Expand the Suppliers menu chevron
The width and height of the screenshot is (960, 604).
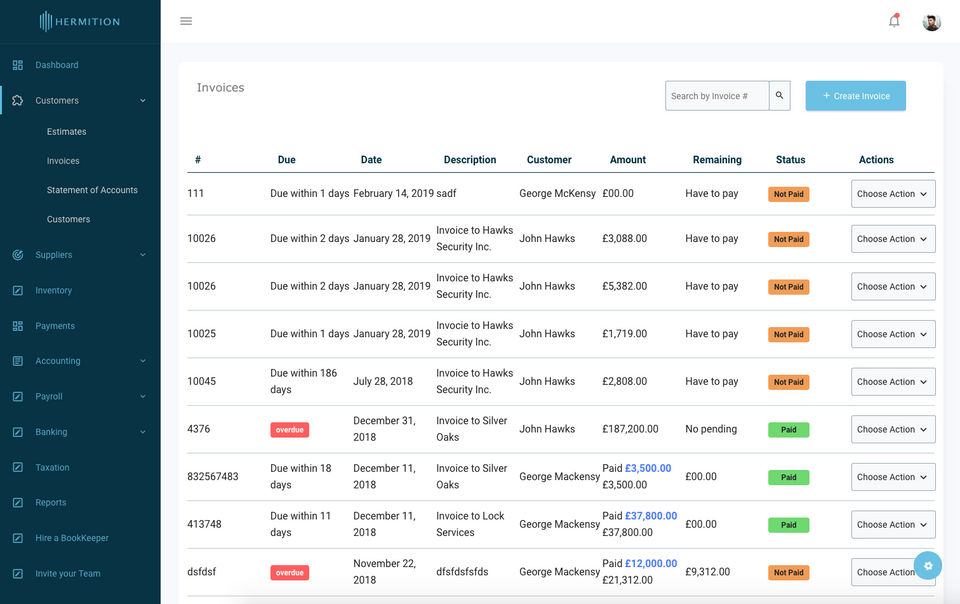pyautogui.click(x=143, y=255)
